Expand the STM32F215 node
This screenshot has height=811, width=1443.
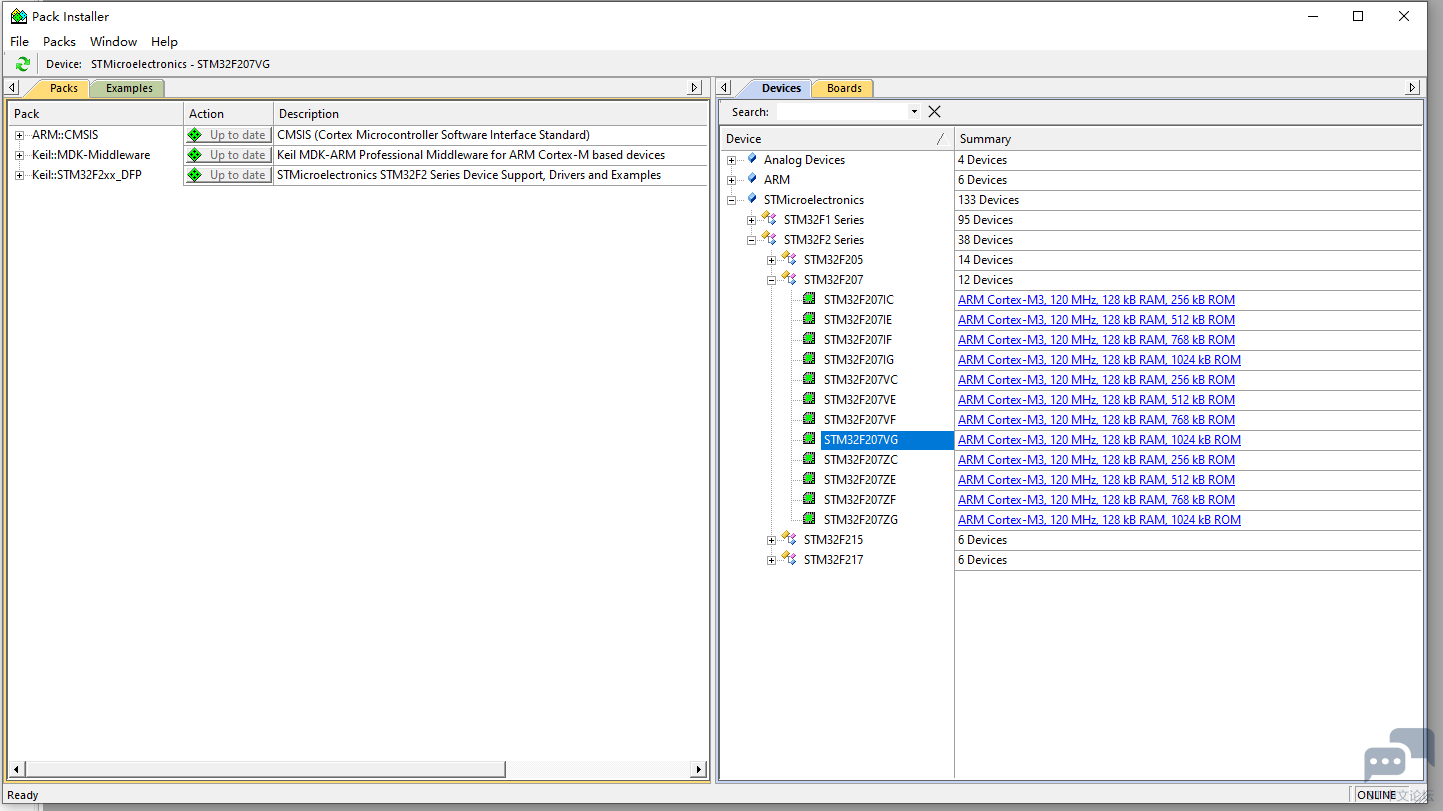(772, 540)
